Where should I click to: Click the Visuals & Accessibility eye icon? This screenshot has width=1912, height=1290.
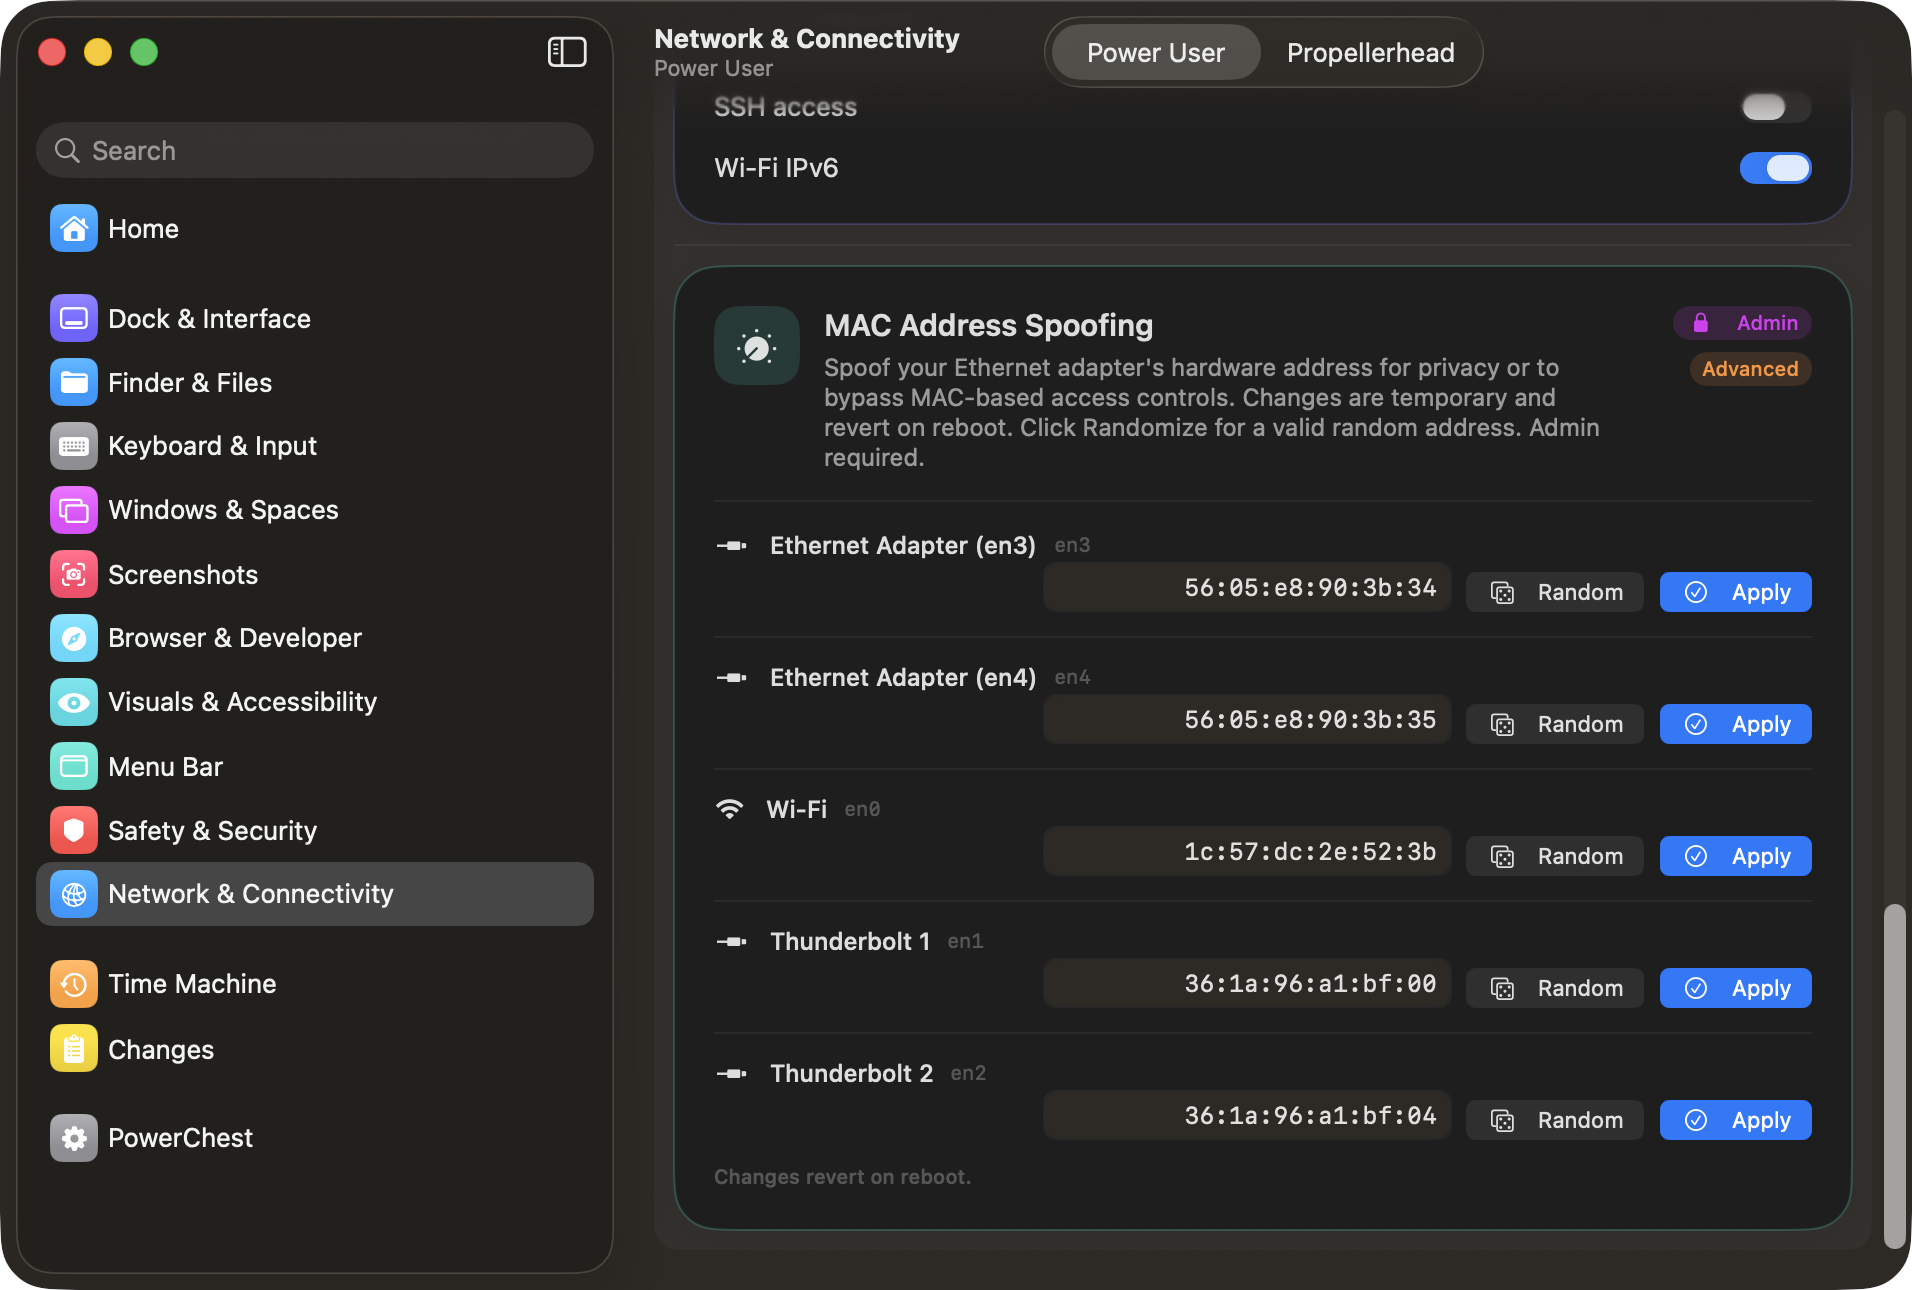(73, 702)
